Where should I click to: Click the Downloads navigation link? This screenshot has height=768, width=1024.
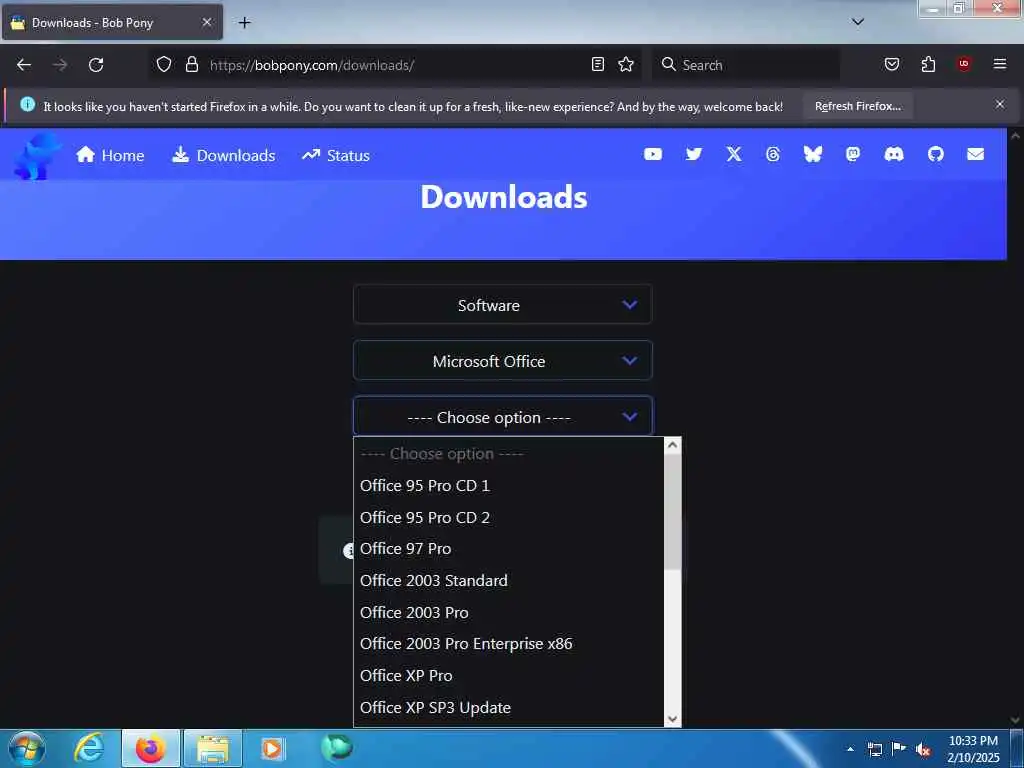(223, 155)
